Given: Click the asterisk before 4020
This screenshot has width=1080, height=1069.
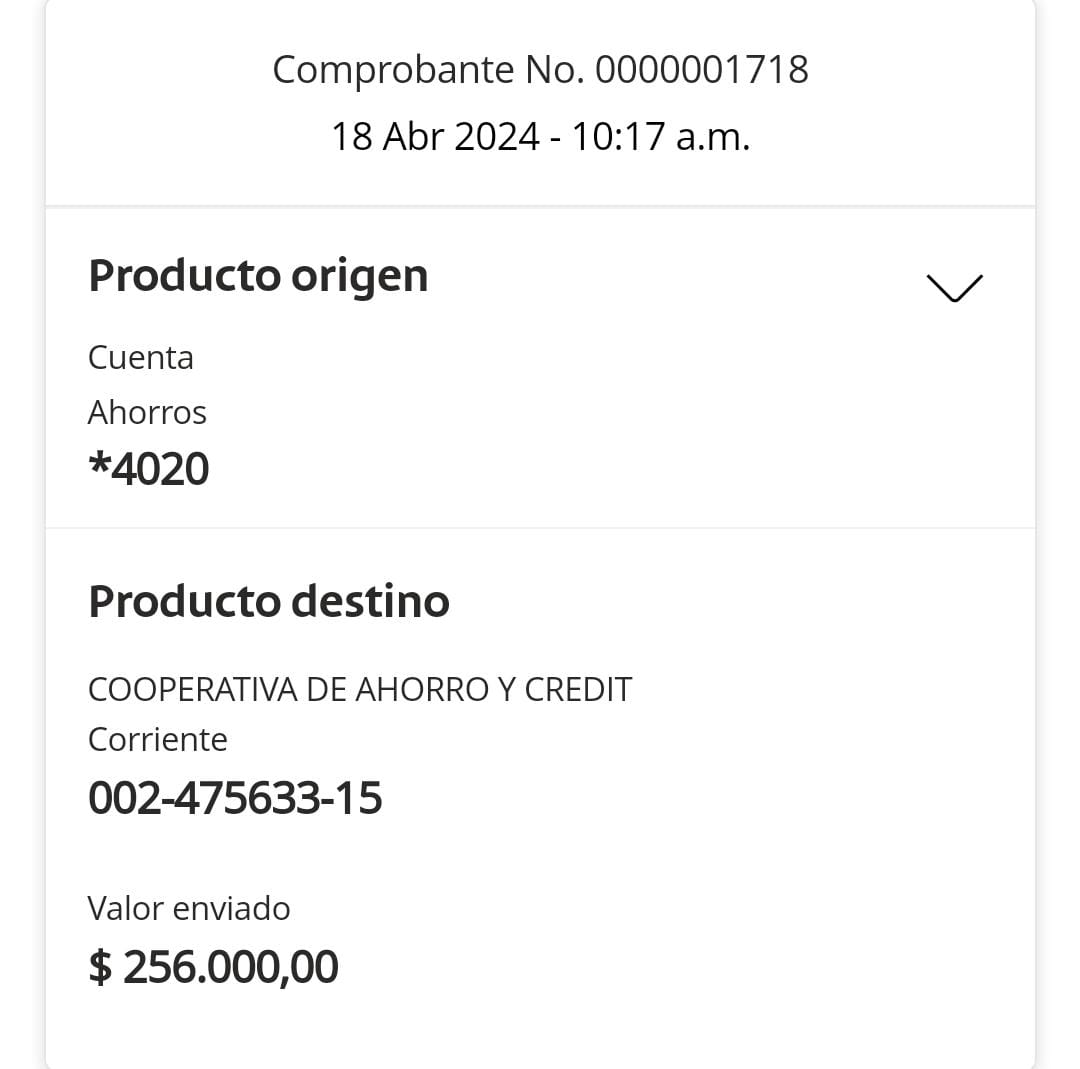Looking at the screenshot, I should tap(98, 466).
